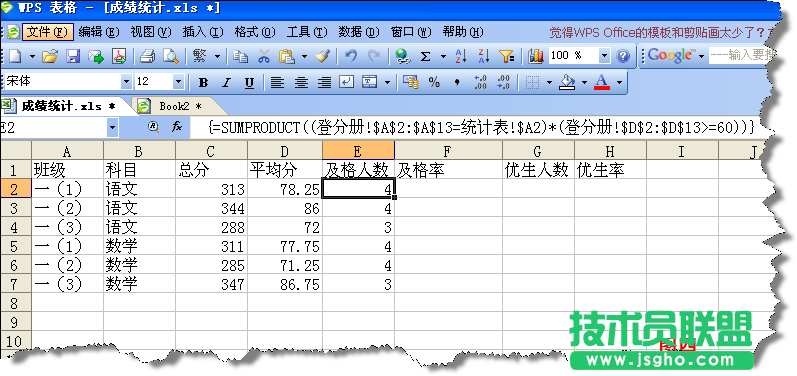
Task: Open the 插入(I) menu
Action: click(x=203, y=32)
